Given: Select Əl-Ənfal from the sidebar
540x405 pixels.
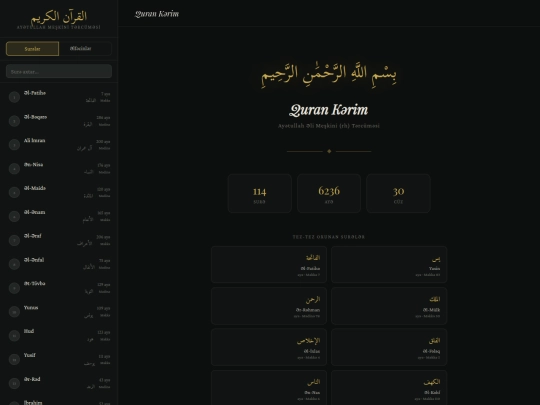Looking at the screenshot, I should [59, 264].
